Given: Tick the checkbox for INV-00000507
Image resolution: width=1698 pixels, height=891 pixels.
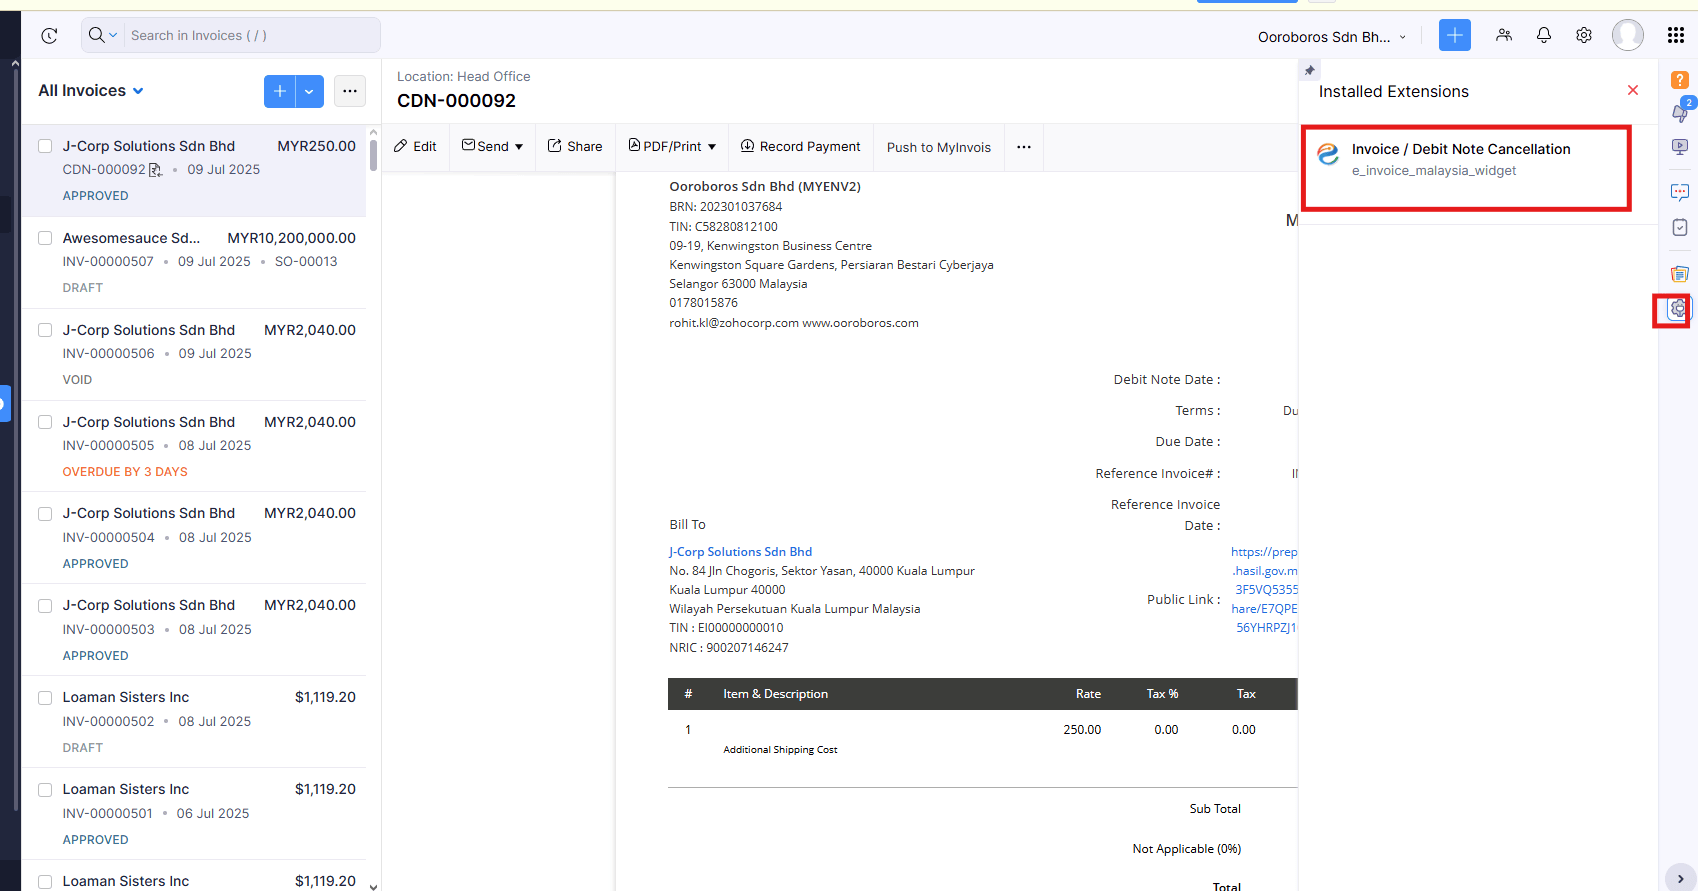Looking at the screenshot, I should [45, 238].
